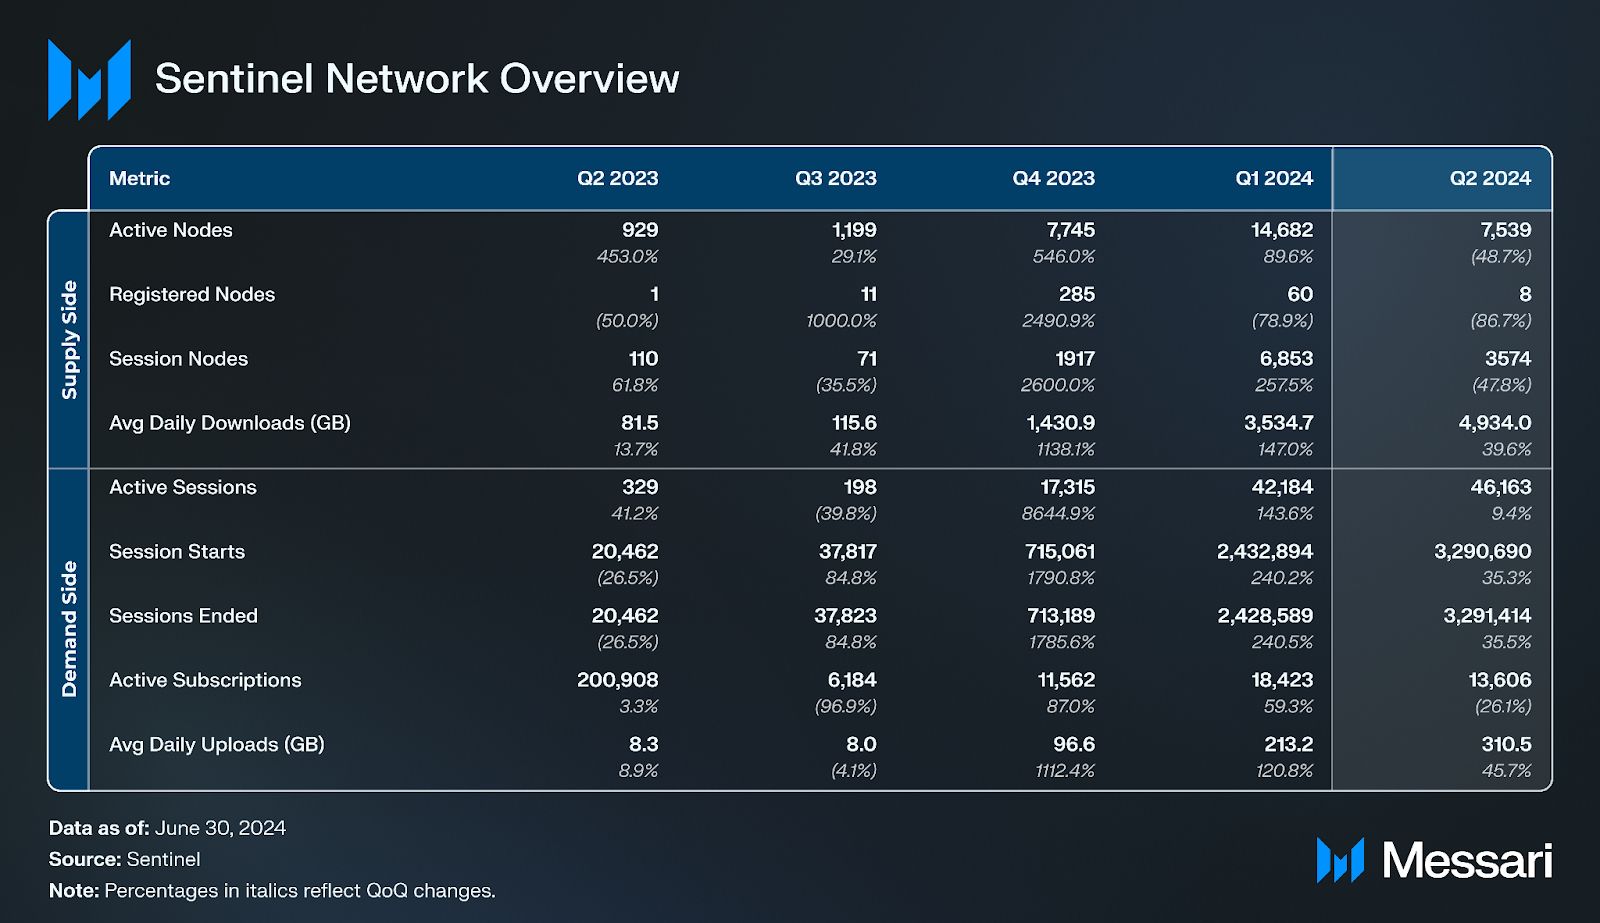Click the 8644.9% change under Active Sessions
The image size is (1600, 923).
coord(1058,513)
